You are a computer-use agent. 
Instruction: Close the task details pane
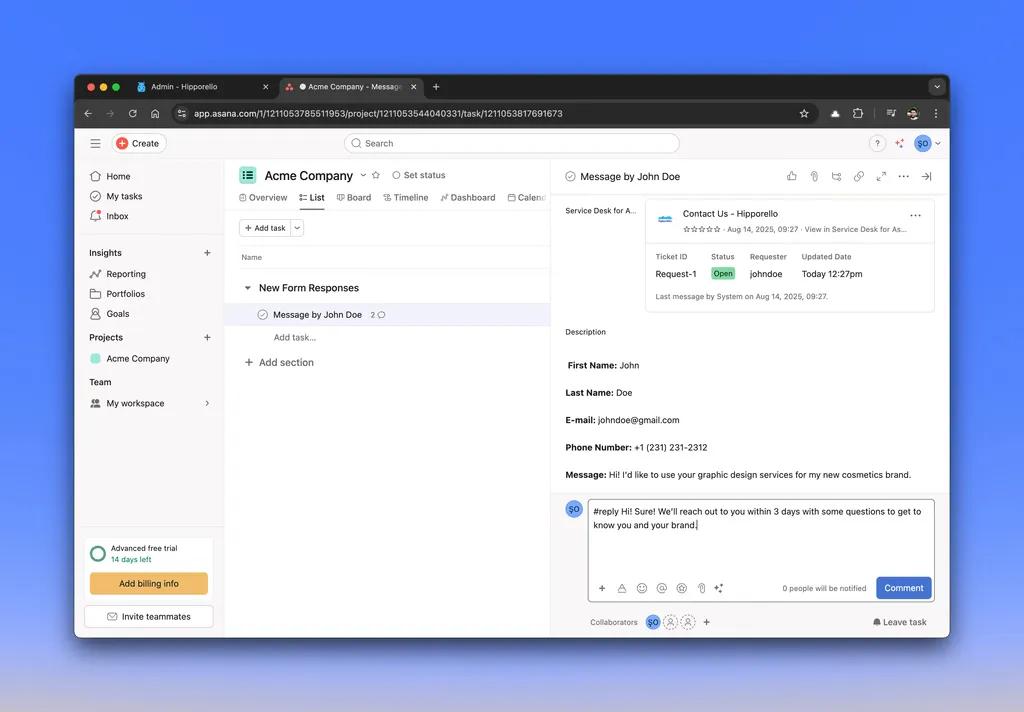[x=926, y=176]
